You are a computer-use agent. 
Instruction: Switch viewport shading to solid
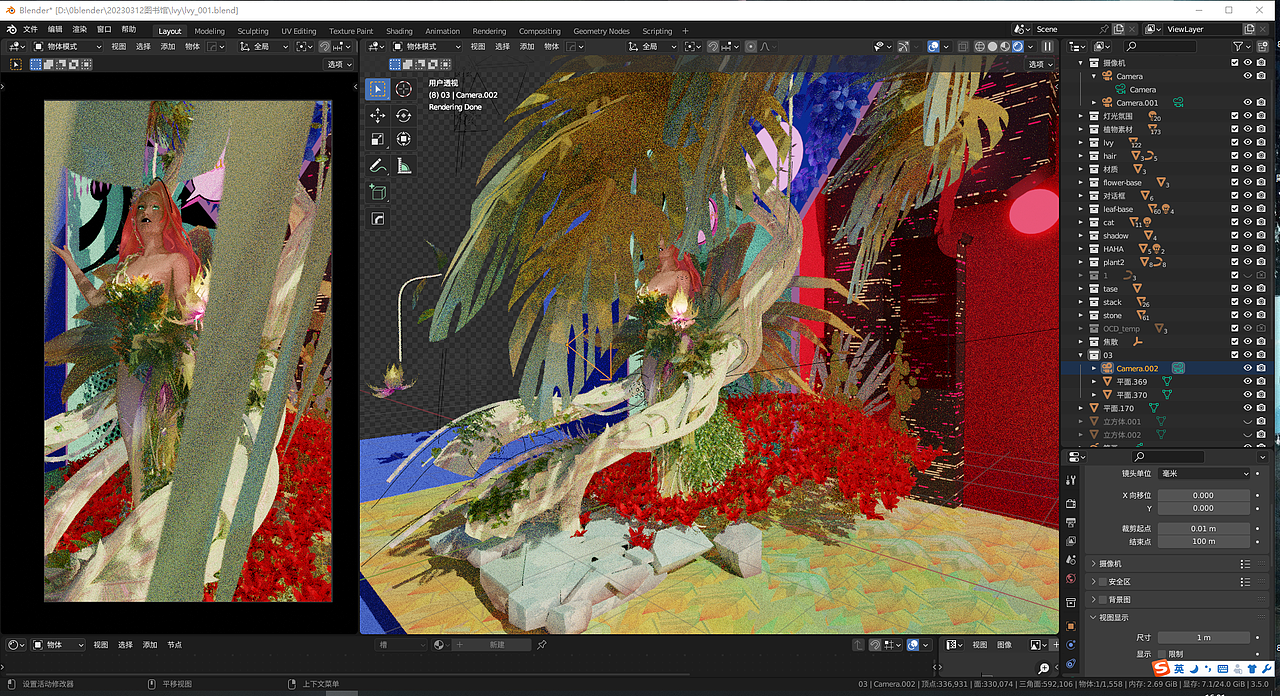(x=992, y=46)
